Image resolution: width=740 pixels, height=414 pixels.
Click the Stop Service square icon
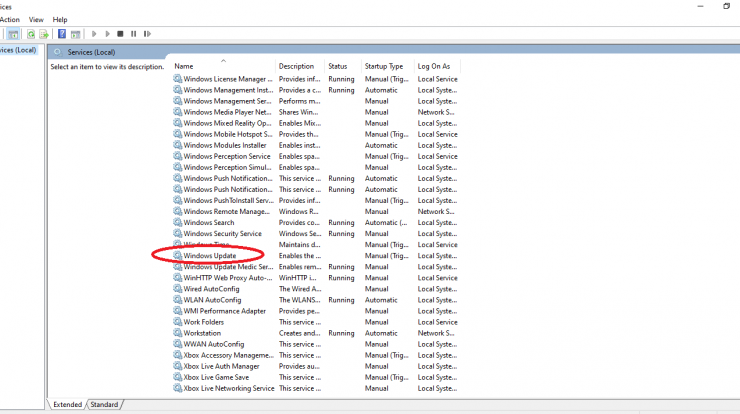tap(120, 34)
